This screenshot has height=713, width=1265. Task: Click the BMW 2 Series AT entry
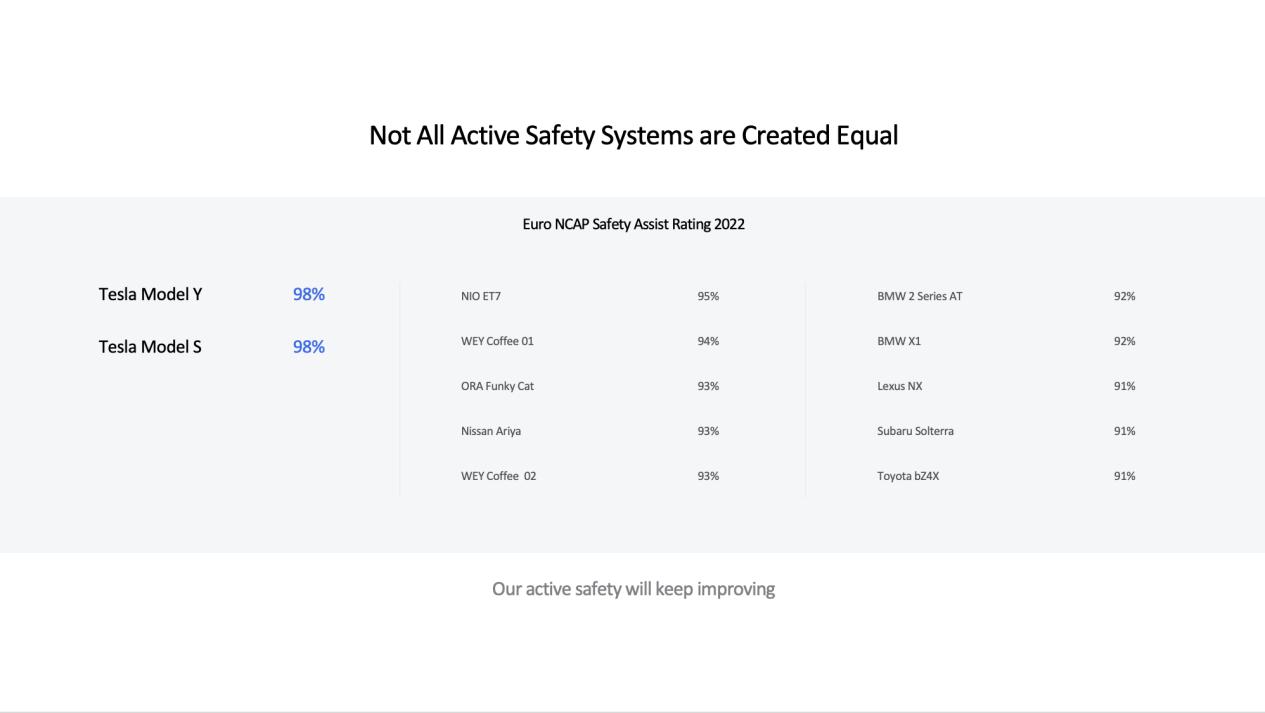pyautogui.click(x=920, y=296)
